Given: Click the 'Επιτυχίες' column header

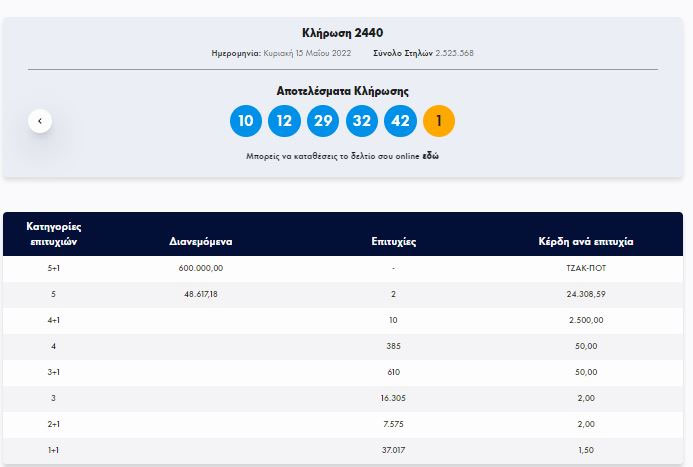Looking at the screenshot, I should 394,241.
